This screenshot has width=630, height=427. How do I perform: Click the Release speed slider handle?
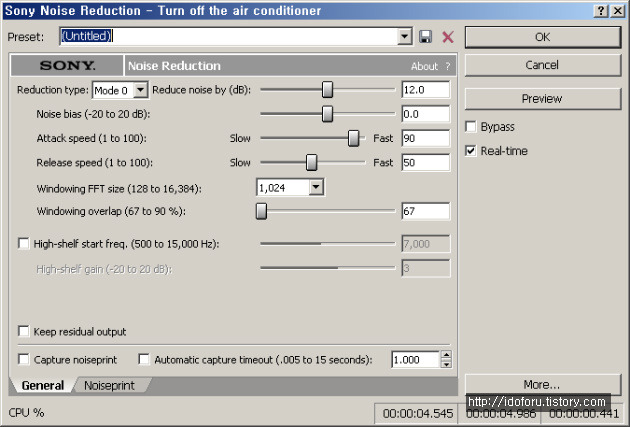point(311,163)
